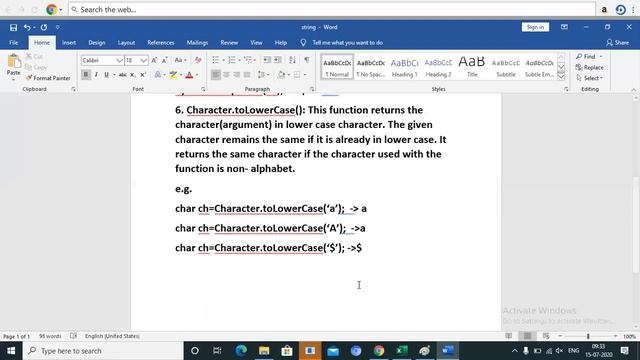The image size is (640, 360).
Task: Open the Bullets list dropdown
Action: point(224,60)
